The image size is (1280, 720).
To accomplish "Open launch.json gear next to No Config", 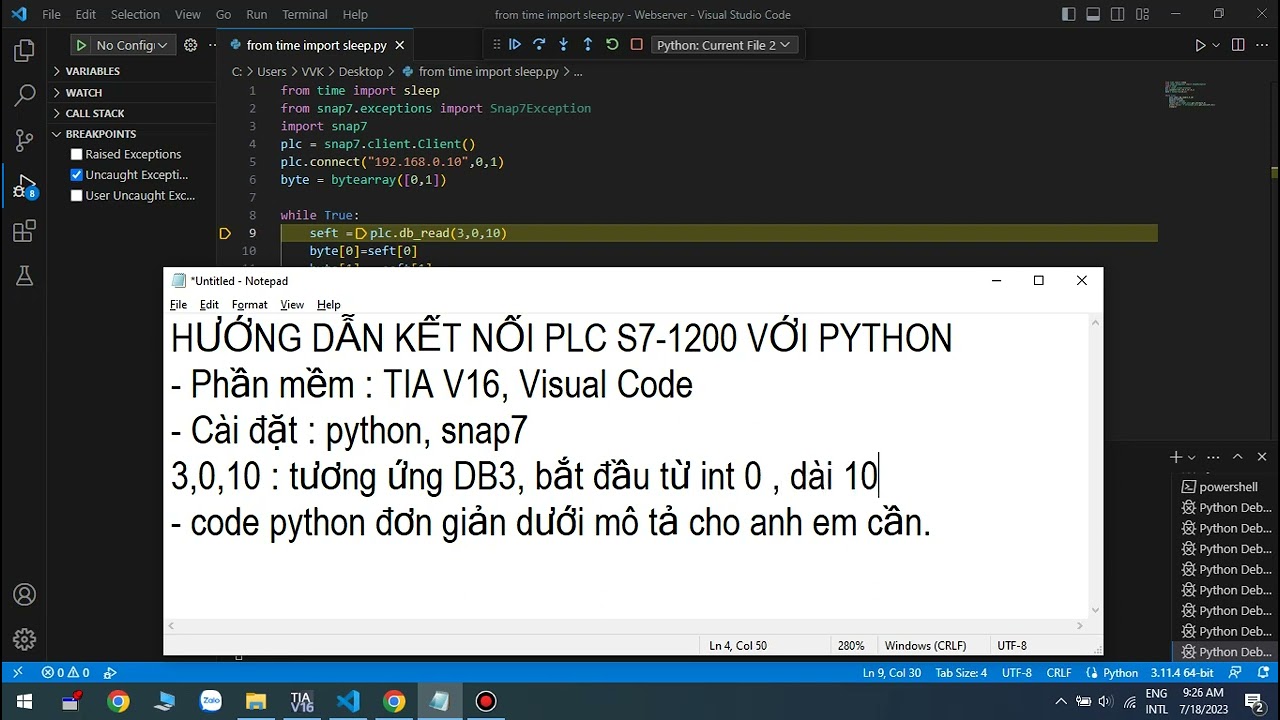I will [x=190, y=45].
